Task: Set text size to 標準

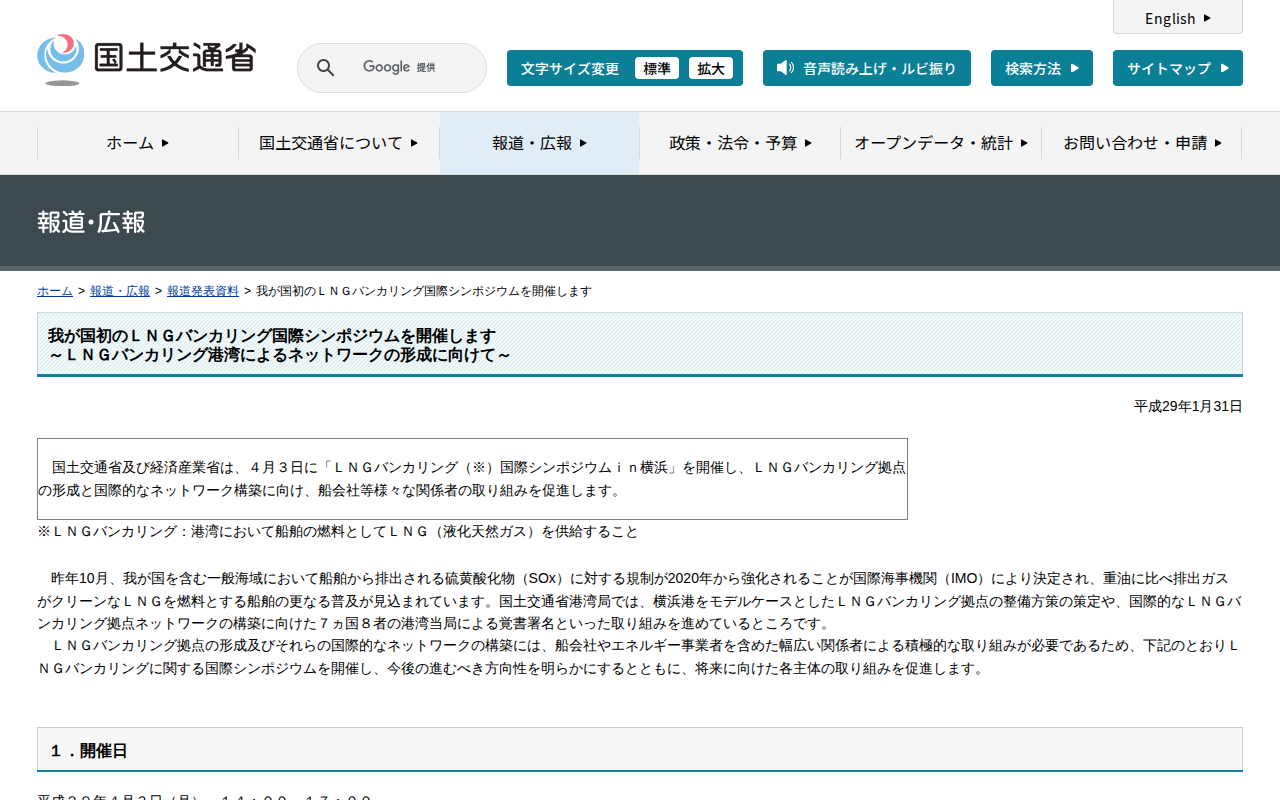Action: [x=656, y=68]
